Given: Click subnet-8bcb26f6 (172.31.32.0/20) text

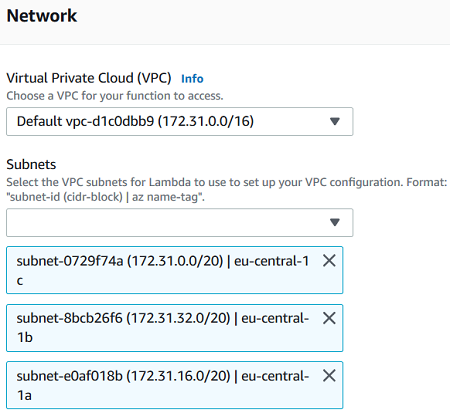Looking at the screenshot, I should [123, 318].
